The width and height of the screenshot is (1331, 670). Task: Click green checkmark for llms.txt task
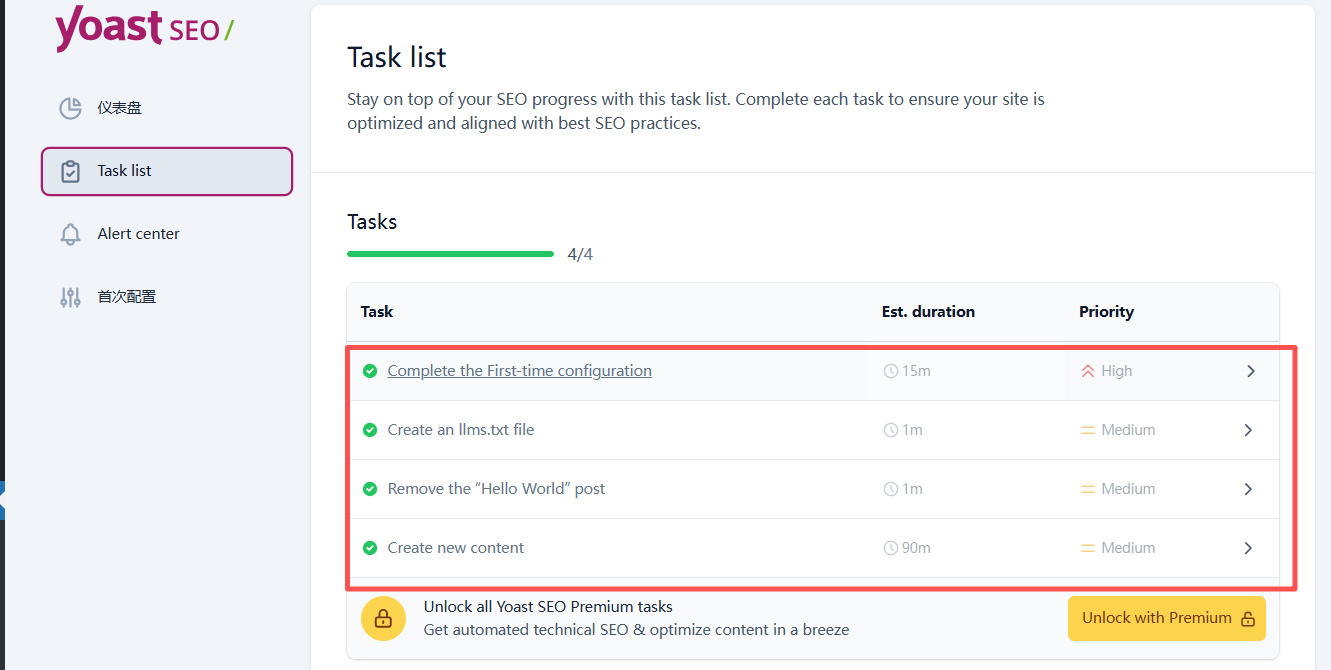(370, 430)
